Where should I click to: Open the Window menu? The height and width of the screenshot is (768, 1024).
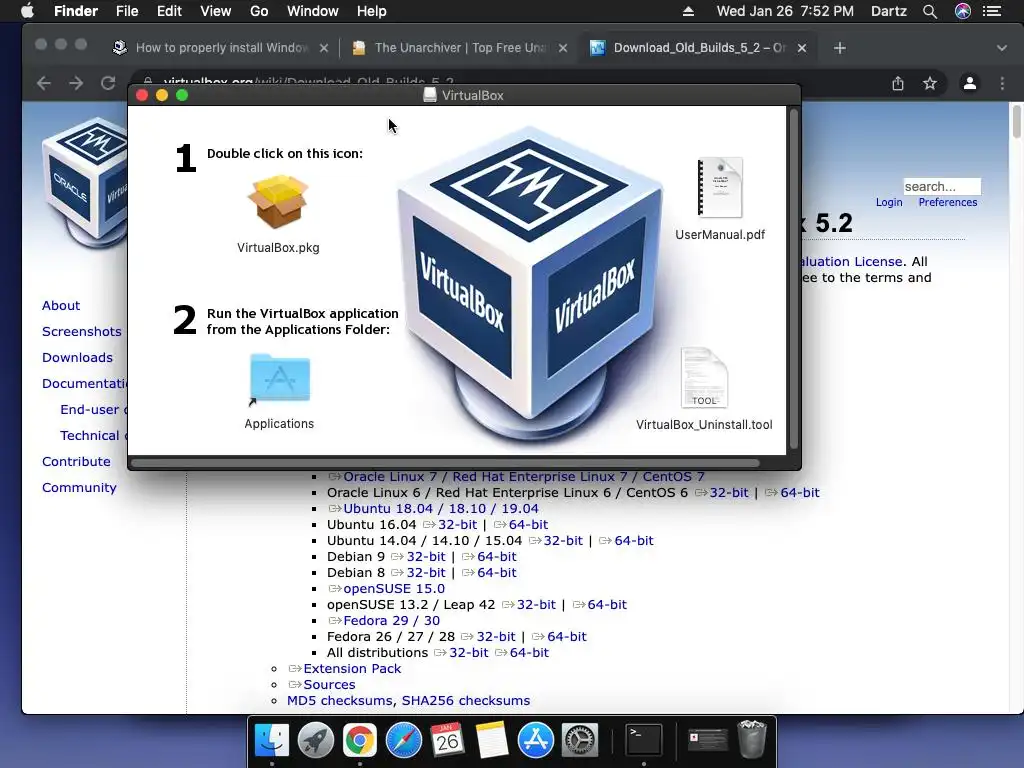pos(312,11)
